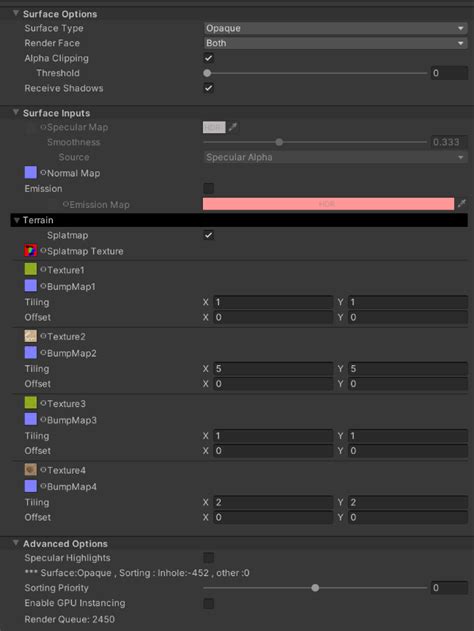Viewport: 474px width, 631px height.
Task: Select the Texture3 green thumbnail
Action: pyautogui.click(x=31, y=402)
